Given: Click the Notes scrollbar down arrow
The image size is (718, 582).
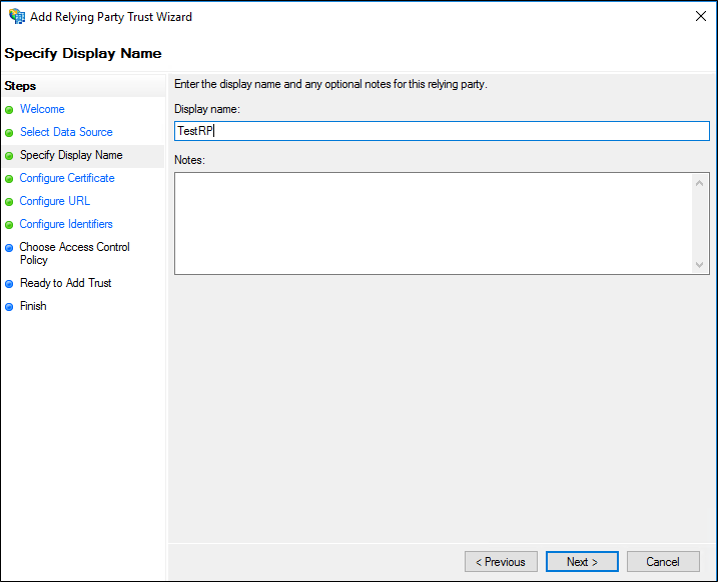Looking at the screenshot, I should point(700,265).
